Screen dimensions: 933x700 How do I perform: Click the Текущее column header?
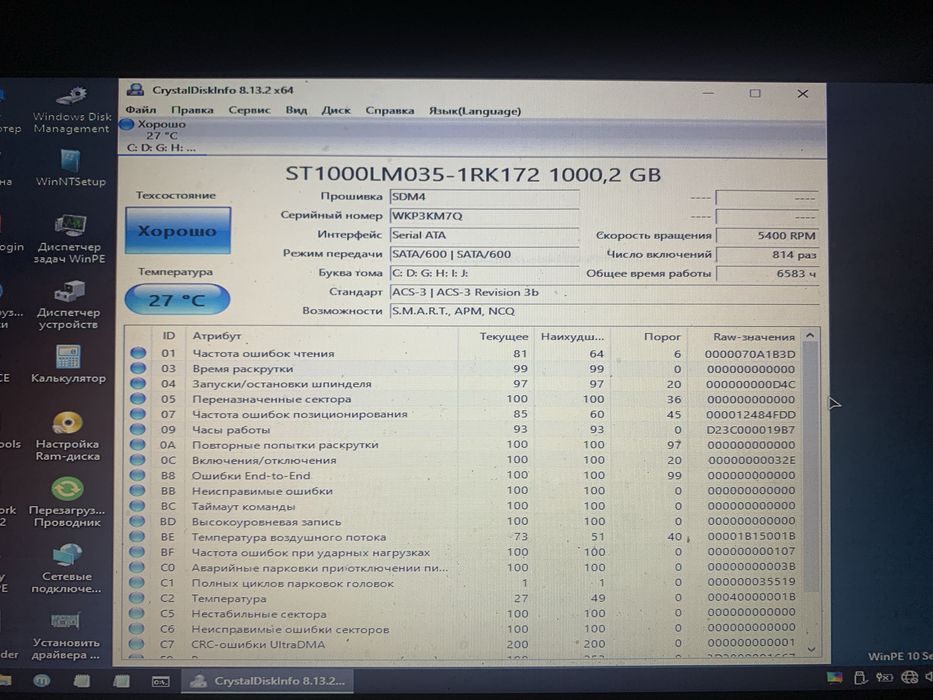(x=503, y=336)
